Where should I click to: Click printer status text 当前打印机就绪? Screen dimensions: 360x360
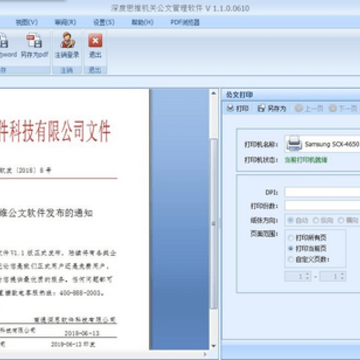click(306, 160)
